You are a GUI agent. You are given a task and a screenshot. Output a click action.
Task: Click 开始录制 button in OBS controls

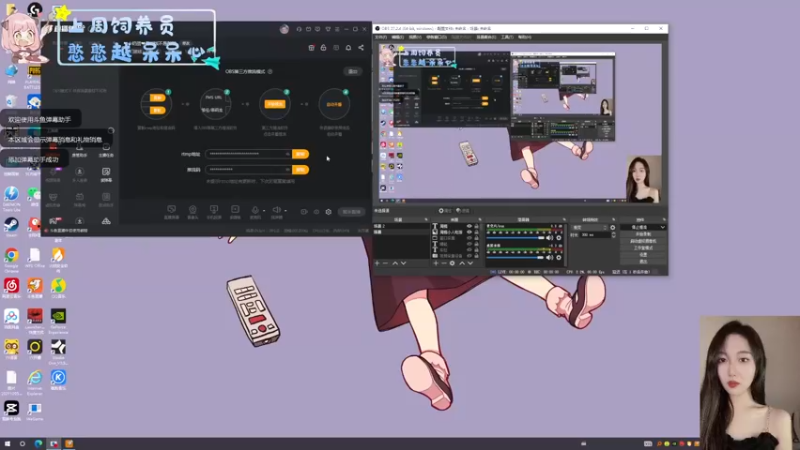click(x=643, y=234)
